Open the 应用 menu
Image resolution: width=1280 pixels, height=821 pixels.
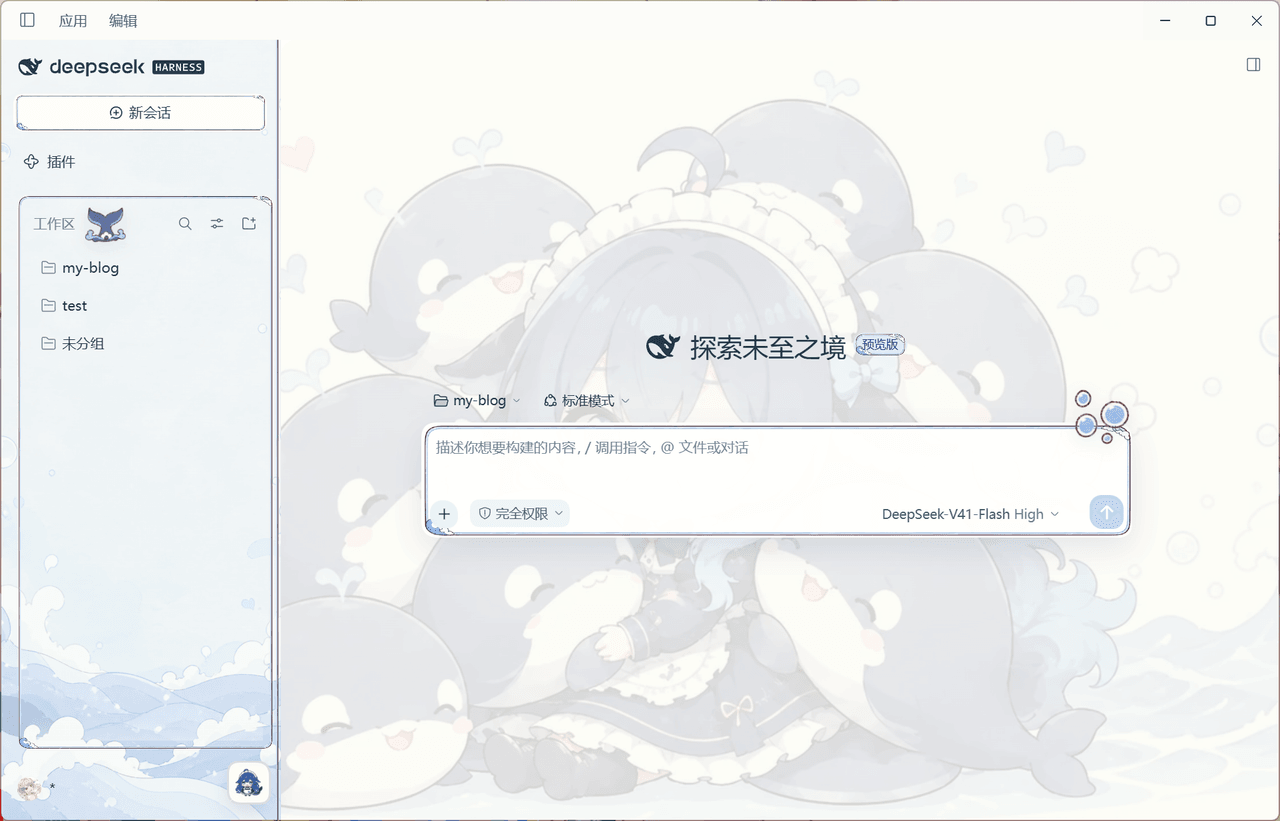coord(73,21)
